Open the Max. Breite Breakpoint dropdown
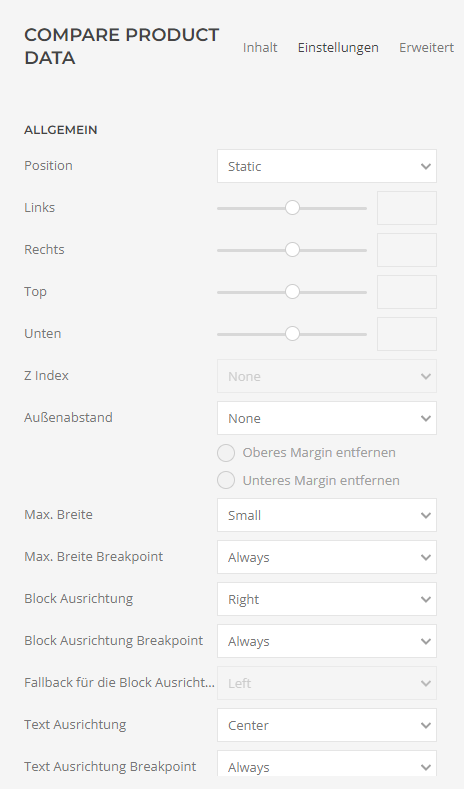 [x=327, y=557]
